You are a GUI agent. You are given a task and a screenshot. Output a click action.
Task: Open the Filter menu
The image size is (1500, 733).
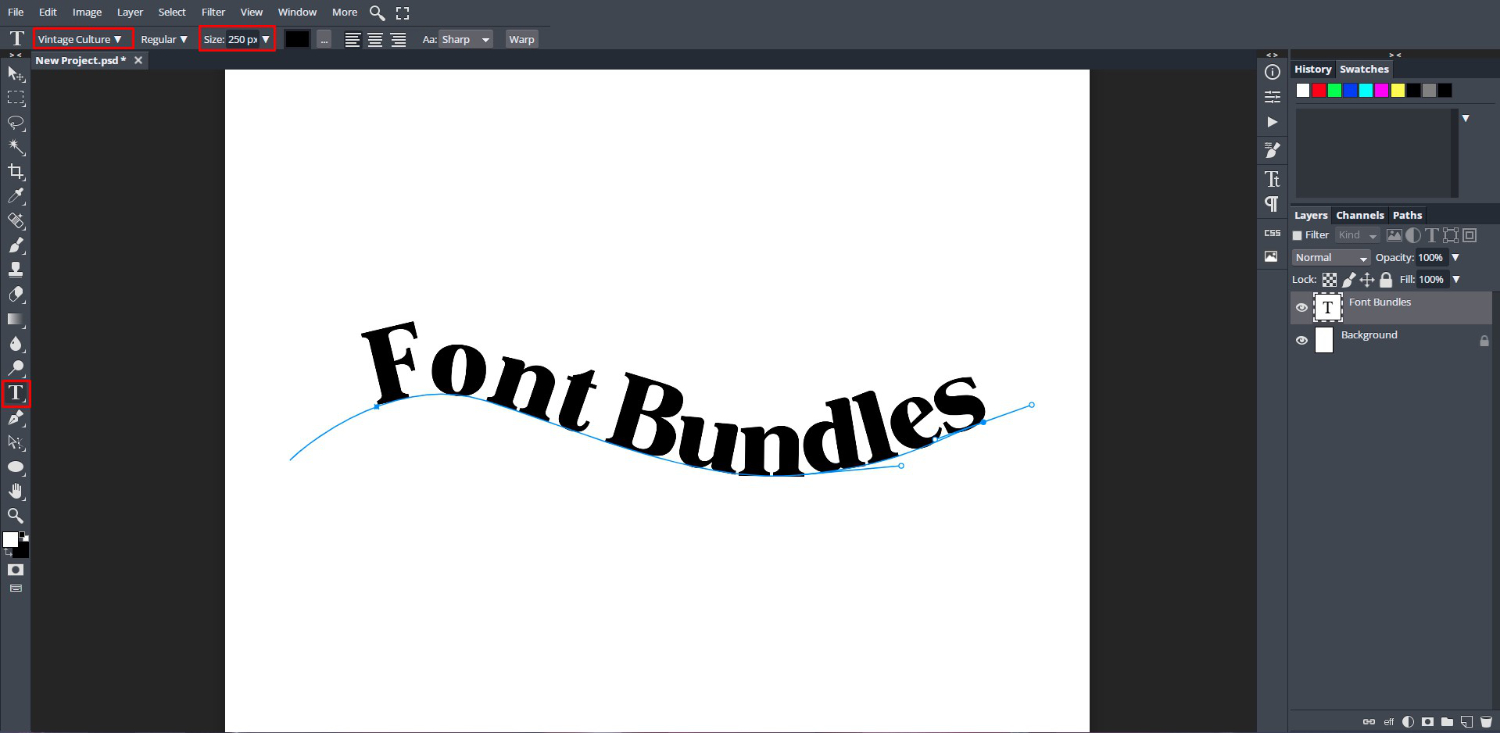tap(213, 12)
